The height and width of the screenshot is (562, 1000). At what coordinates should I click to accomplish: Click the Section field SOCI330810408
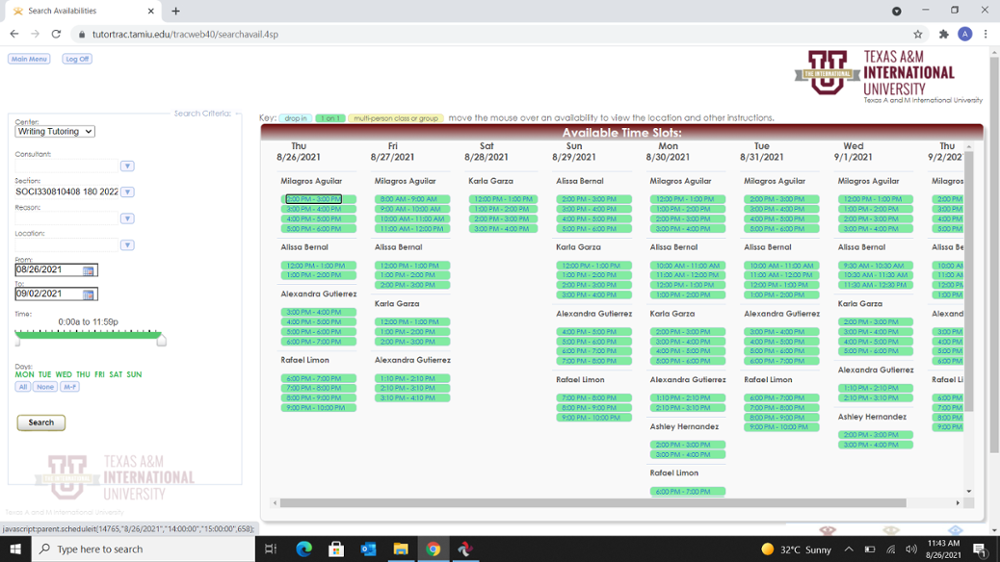pyautogui.click(x=67, y=192)
